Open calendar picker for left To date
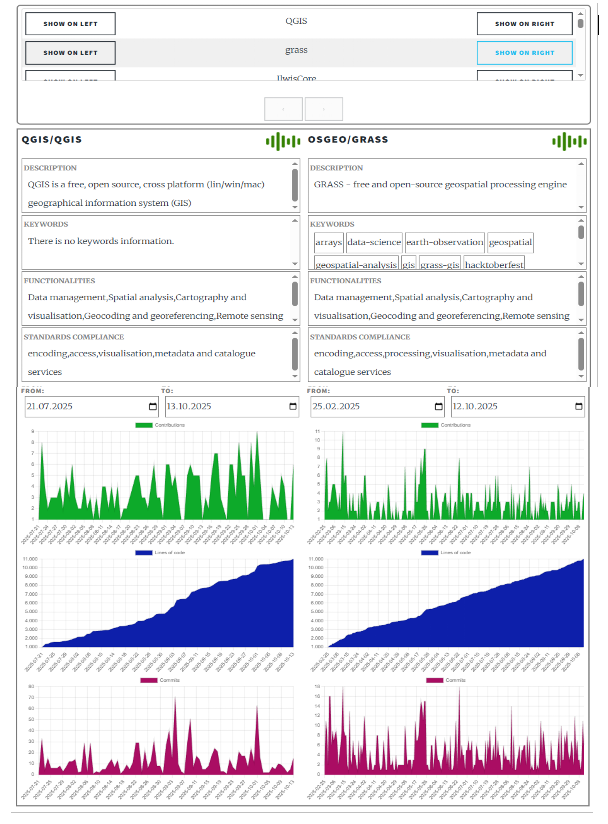 (293, 407)
